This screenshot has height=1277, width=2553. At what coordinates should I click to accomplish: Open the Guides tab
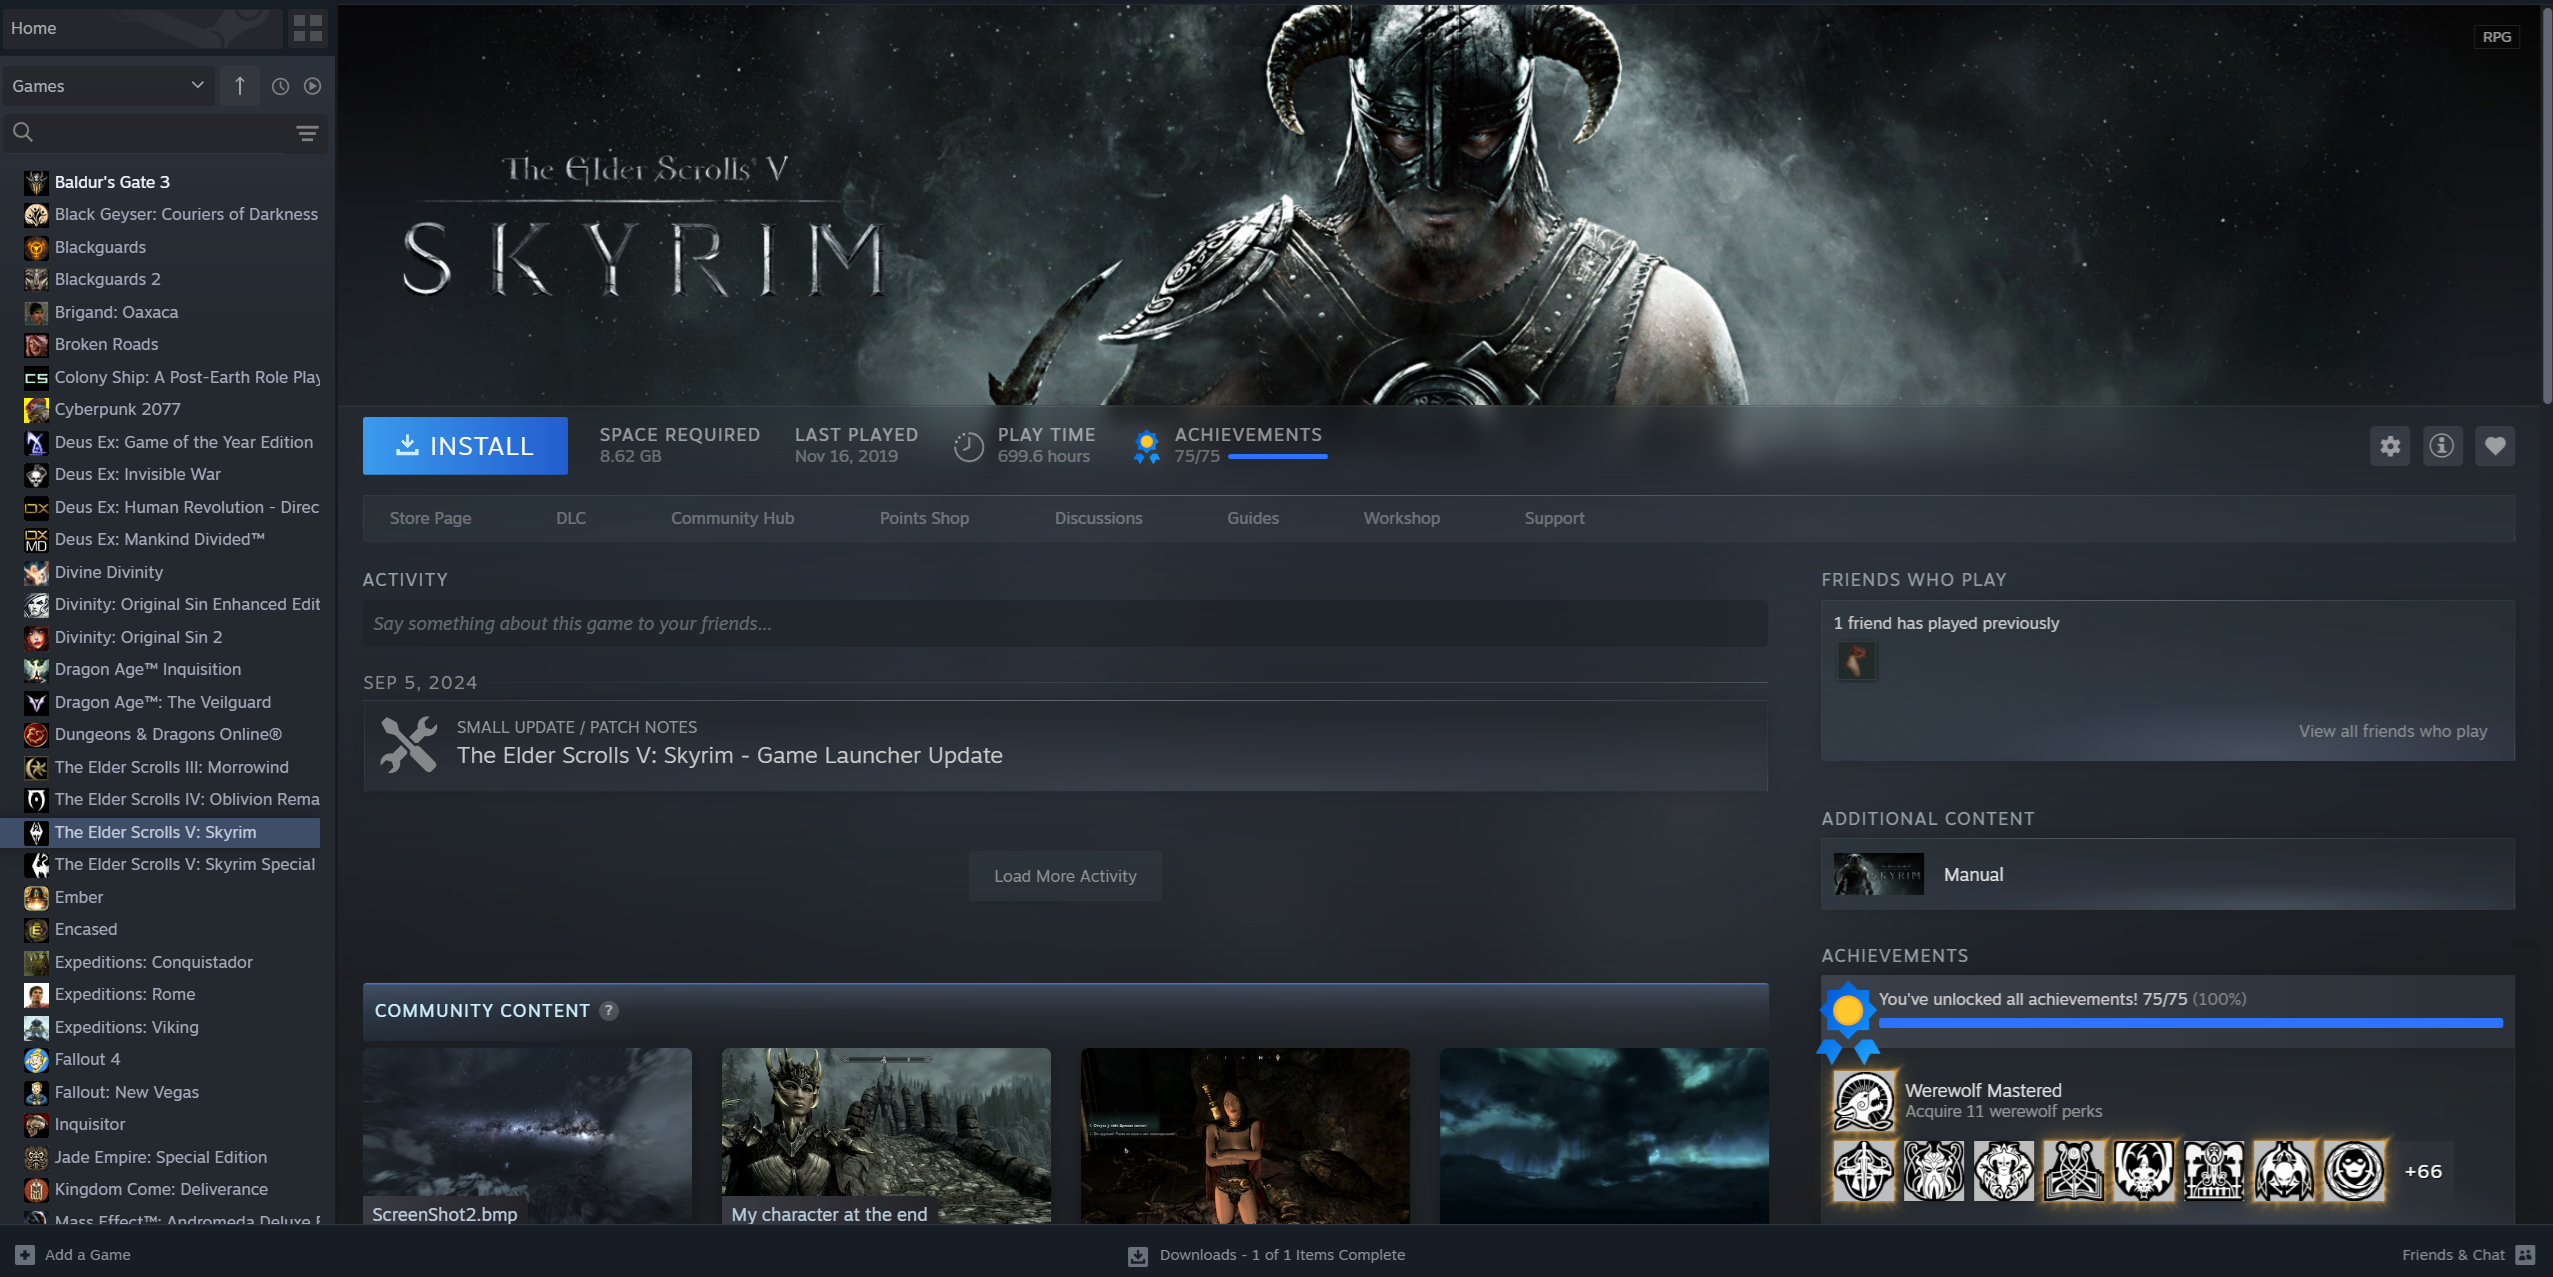tap(1253, 518)
